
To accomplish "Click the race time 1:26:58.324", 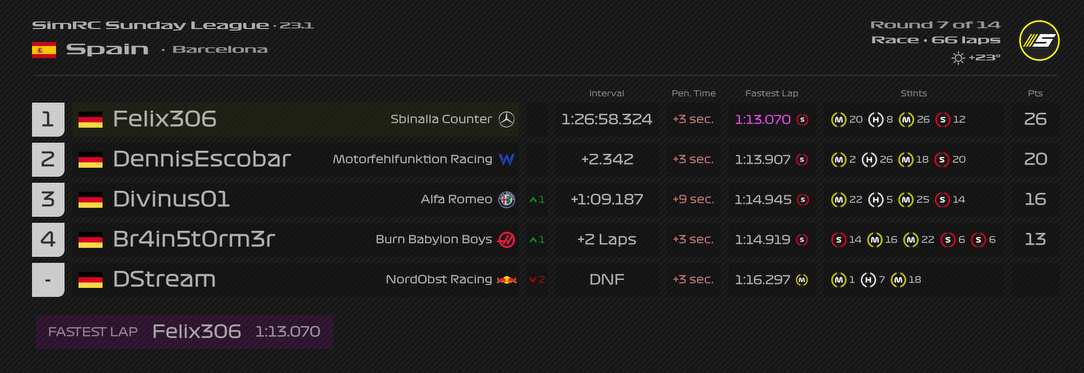I will [x=606, y=119].
